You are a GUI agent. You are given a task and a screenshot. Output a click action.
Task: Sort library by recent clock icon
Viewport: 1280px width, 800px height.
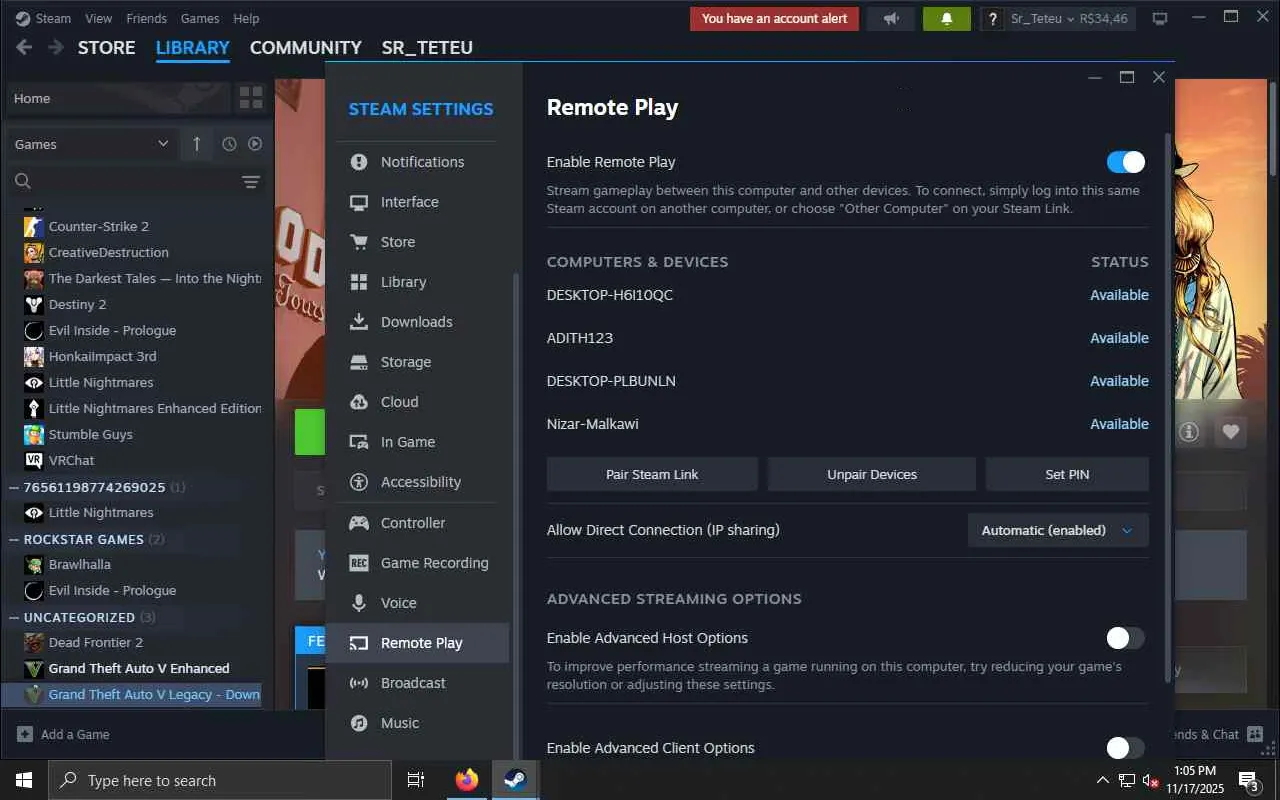[229, 144]
